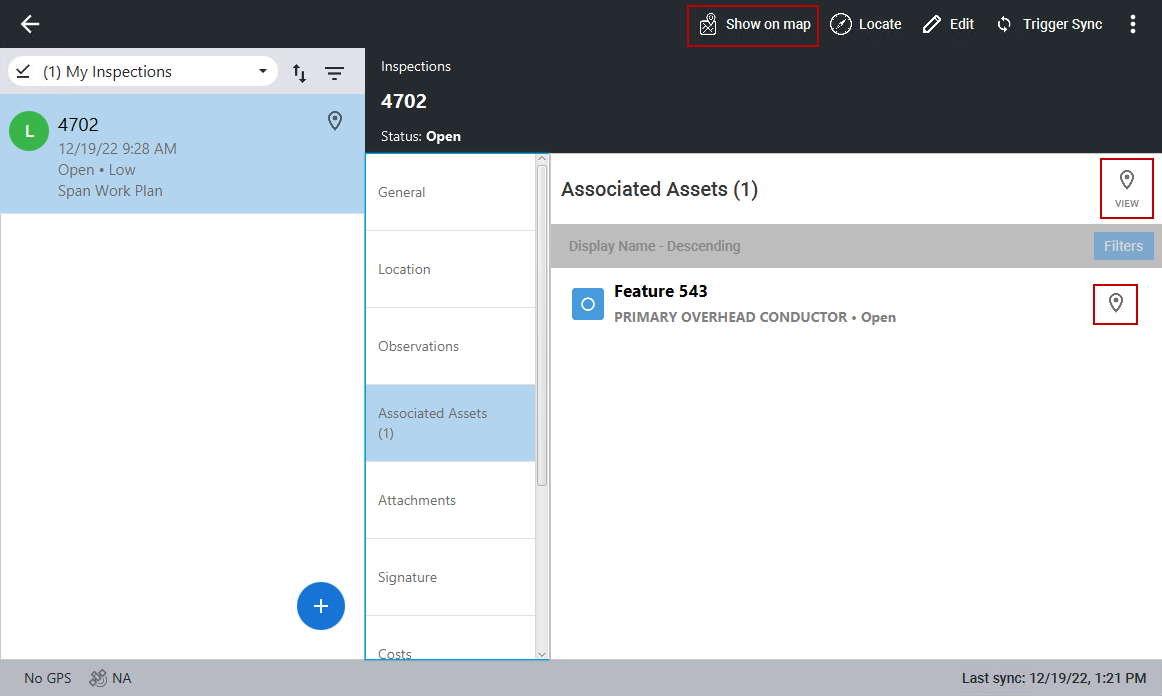Click the Locate compass icon
Screen dimensions: 1162x696
tap(841, 24)
